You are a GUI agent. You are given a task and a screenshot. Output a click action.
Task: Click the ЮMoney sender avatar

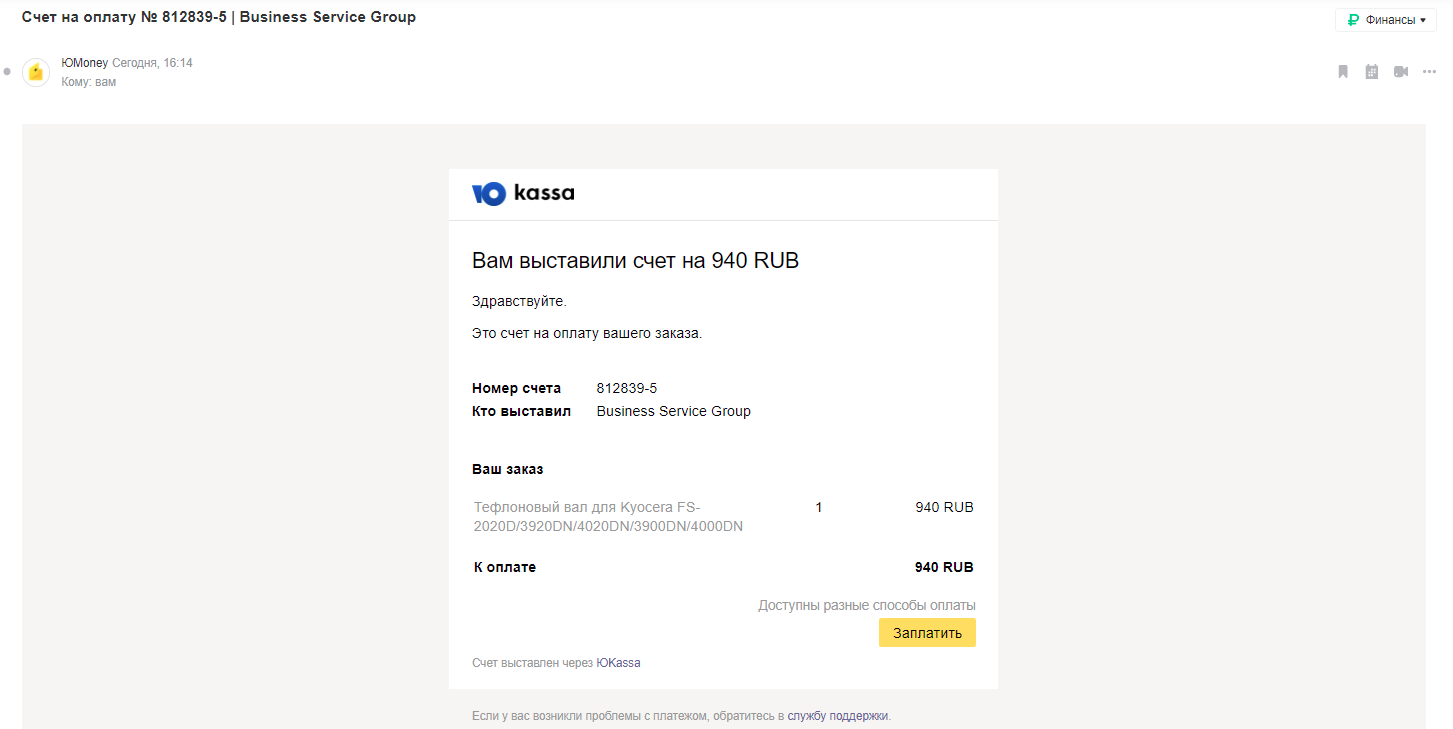click(x=36, y=72)
